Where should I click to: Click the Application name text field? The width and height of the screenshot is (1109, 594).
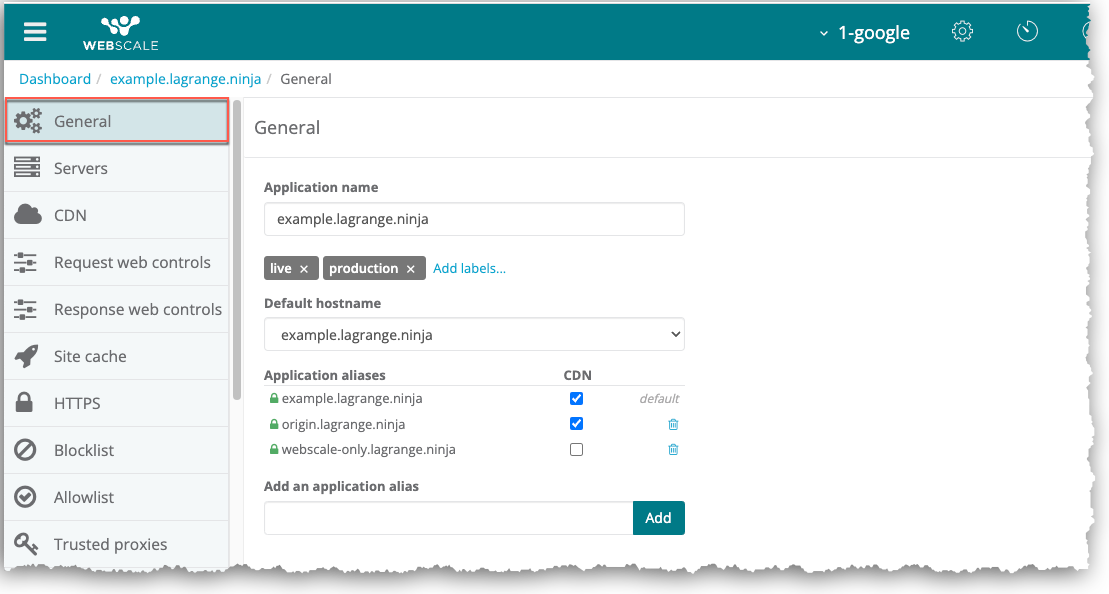(x=474, y=219)
